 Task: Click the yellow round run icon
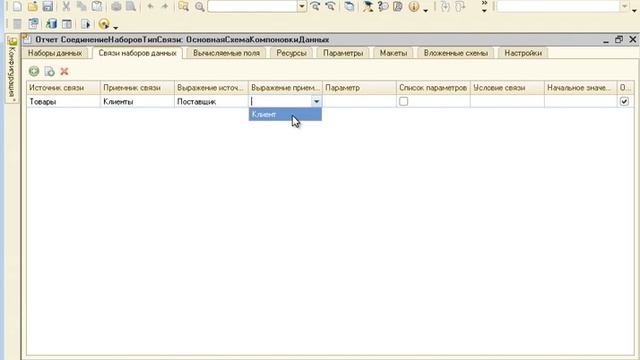104,24
